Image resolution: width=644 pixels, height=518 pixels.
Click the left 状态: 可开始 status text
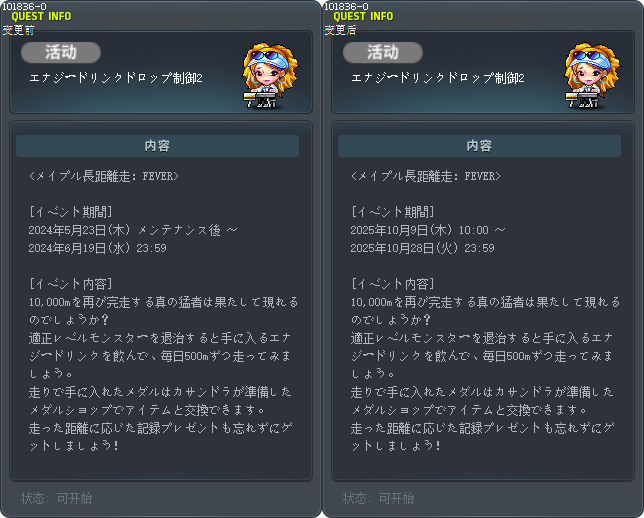click(x=57, y=498)
